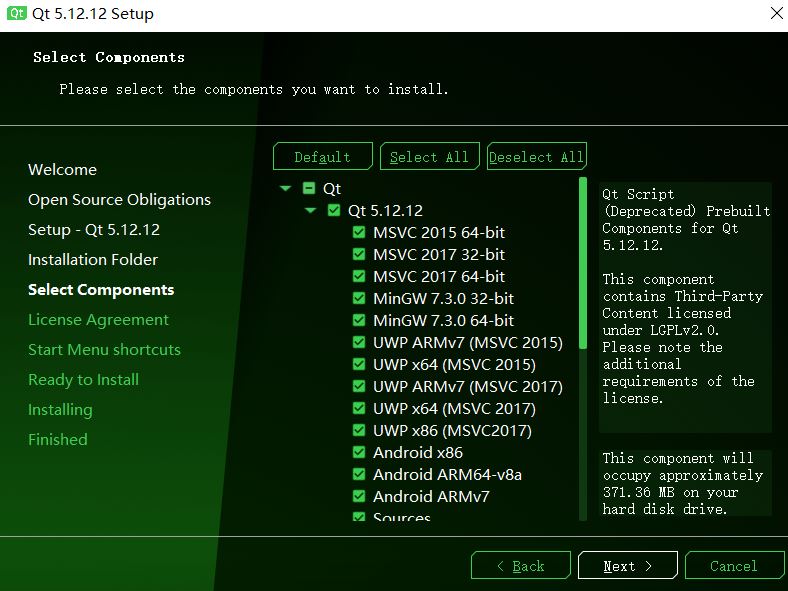Click the Select All button
The image size is (788, 591).
click(x=430, y=157)
